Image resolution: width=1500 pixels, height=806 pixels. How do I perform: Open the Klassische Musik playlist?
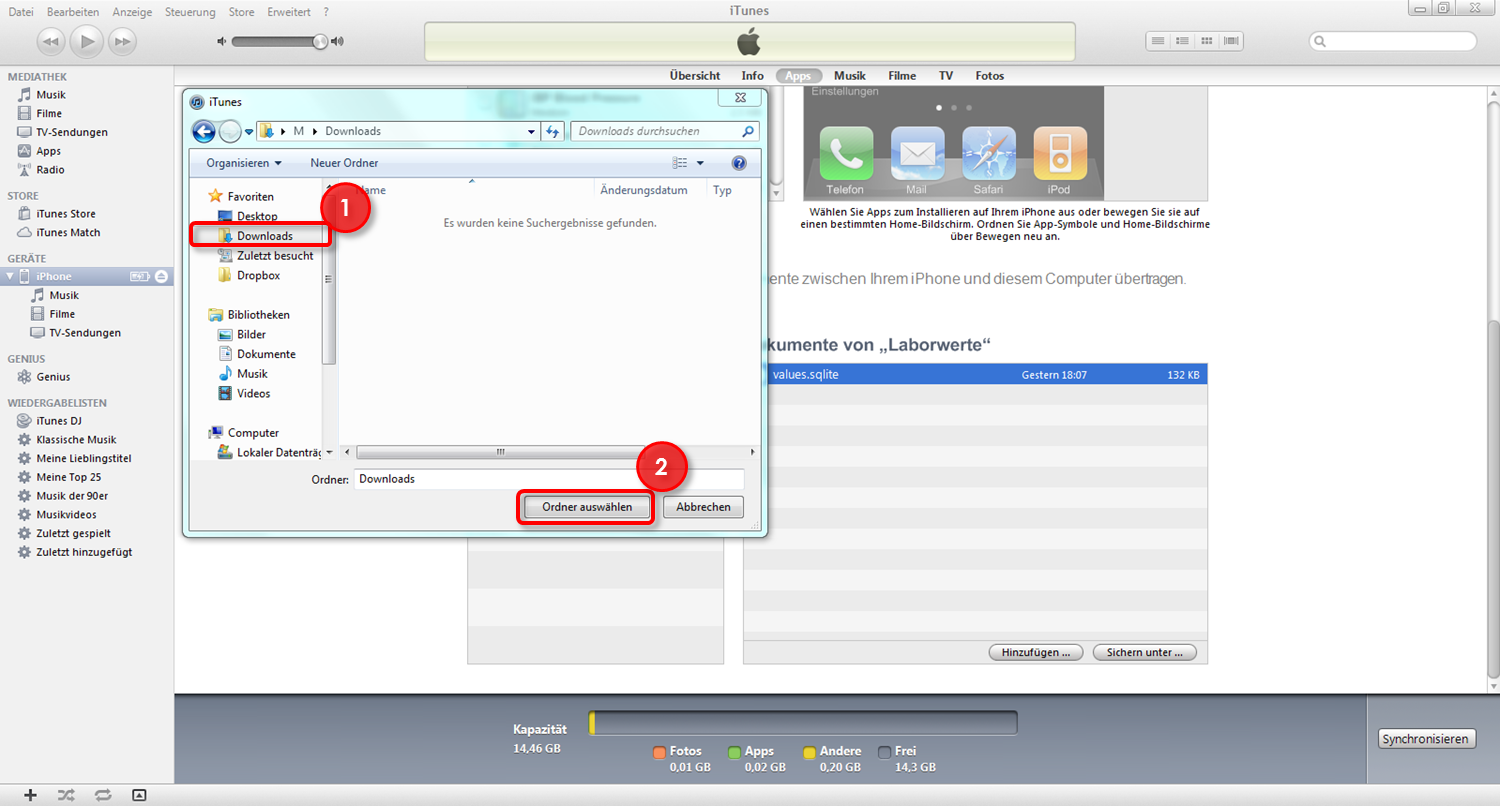click(x=76, y=440)
